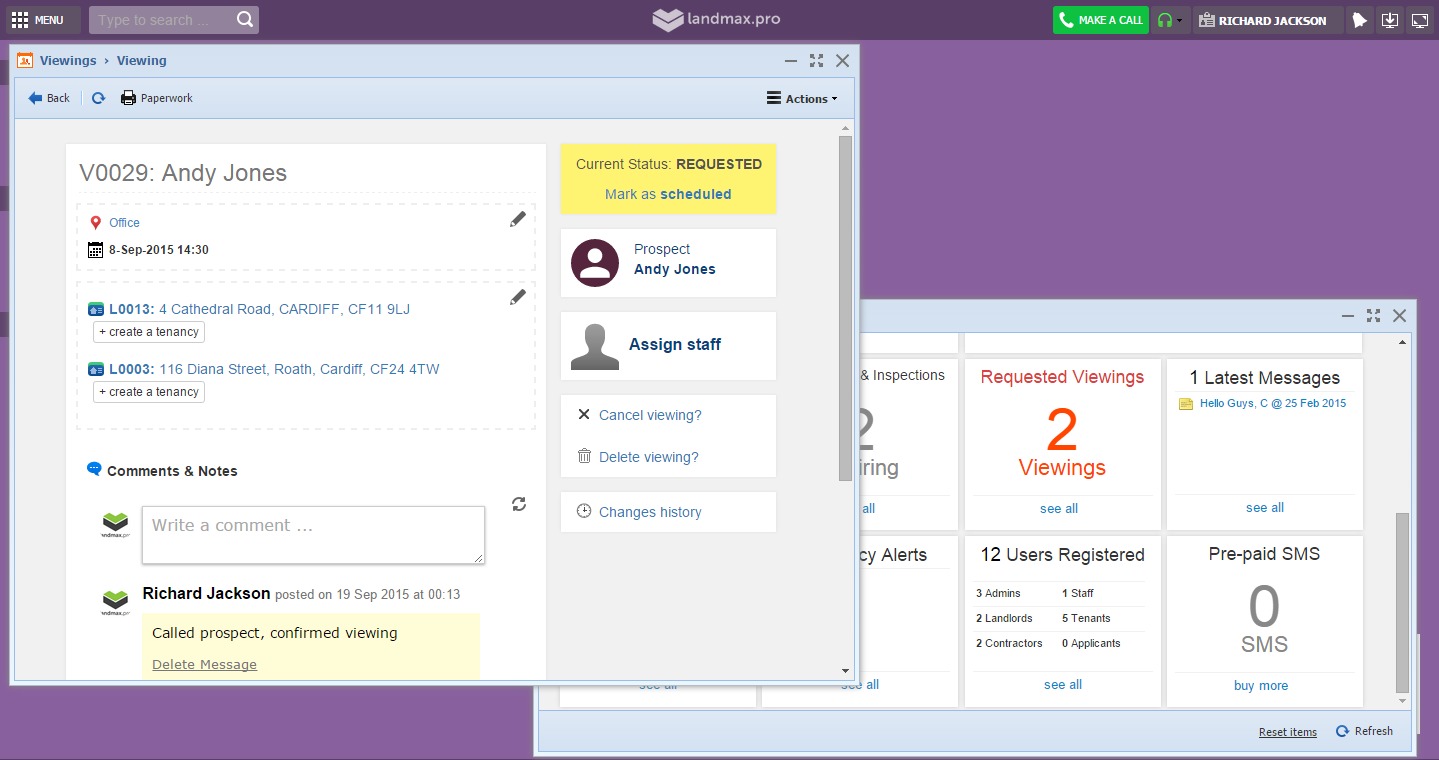
Task: Click the headset icon in the top bar
Action: tap(1165, 20)
